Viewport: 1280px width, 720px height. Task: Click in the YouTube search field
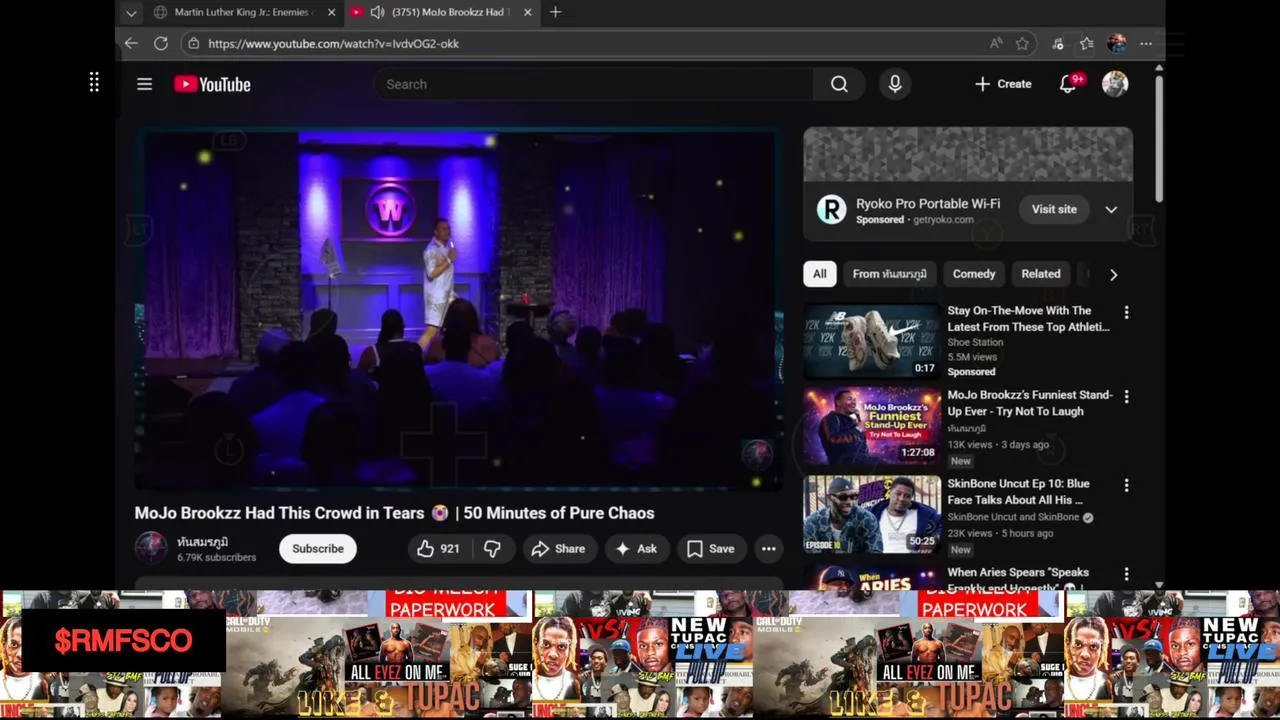point(593,85)
